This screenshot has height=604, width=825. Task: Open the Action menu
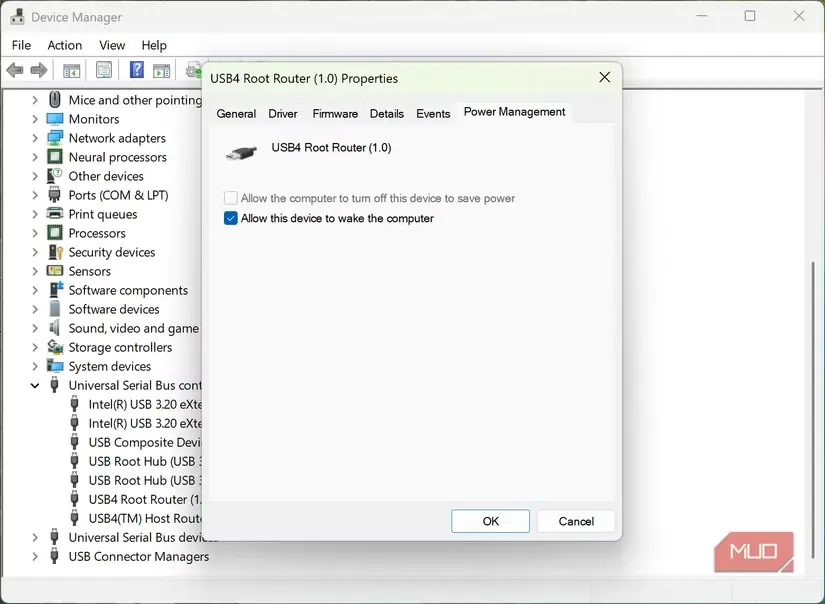65,45
